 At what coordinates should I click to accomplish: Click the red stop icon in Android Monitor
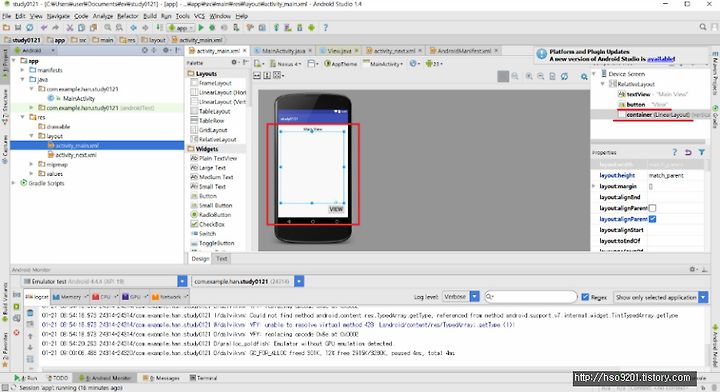click(x=17, y=332)
